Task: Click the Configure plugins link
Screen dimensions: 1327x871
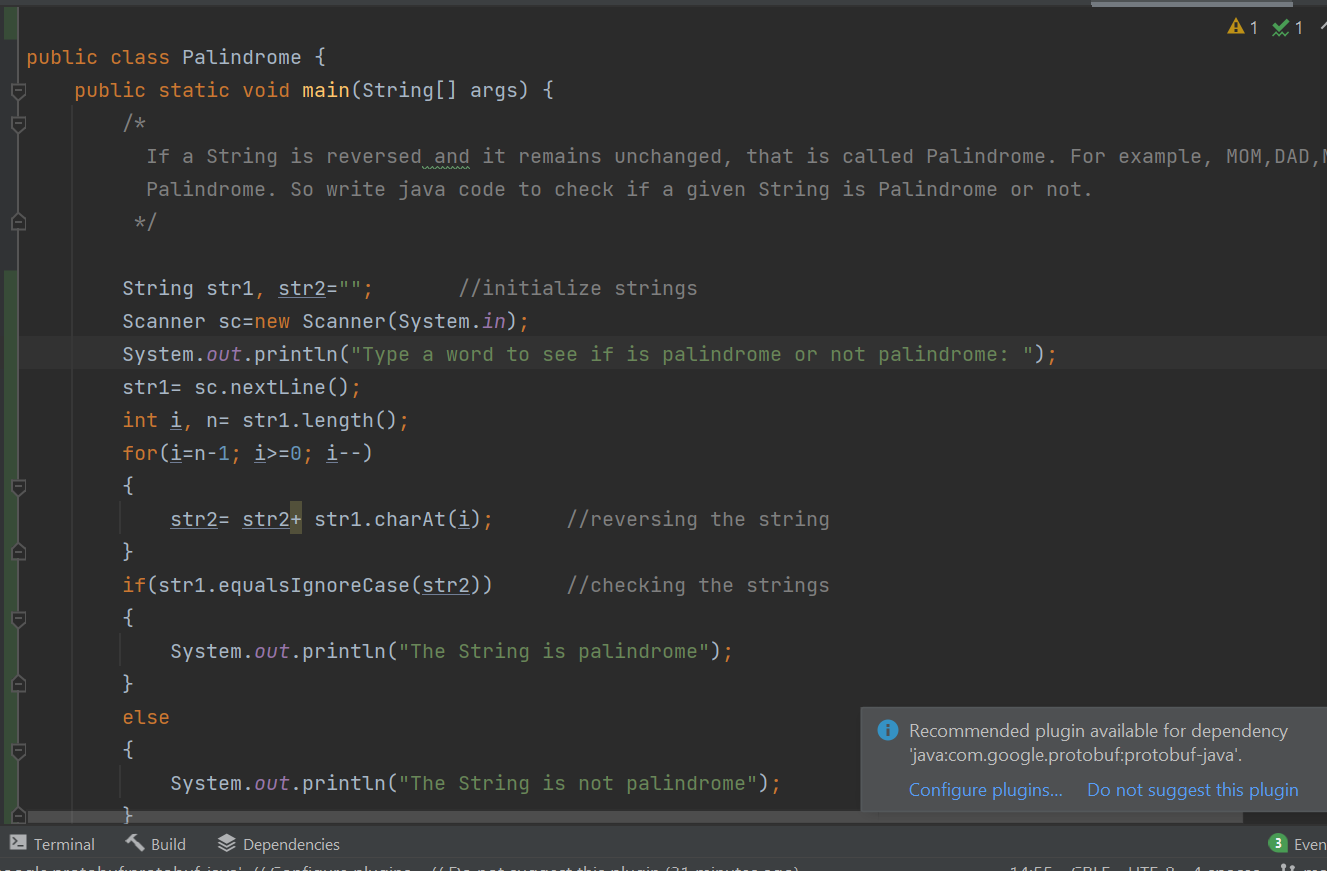Action: pos(985,789)
